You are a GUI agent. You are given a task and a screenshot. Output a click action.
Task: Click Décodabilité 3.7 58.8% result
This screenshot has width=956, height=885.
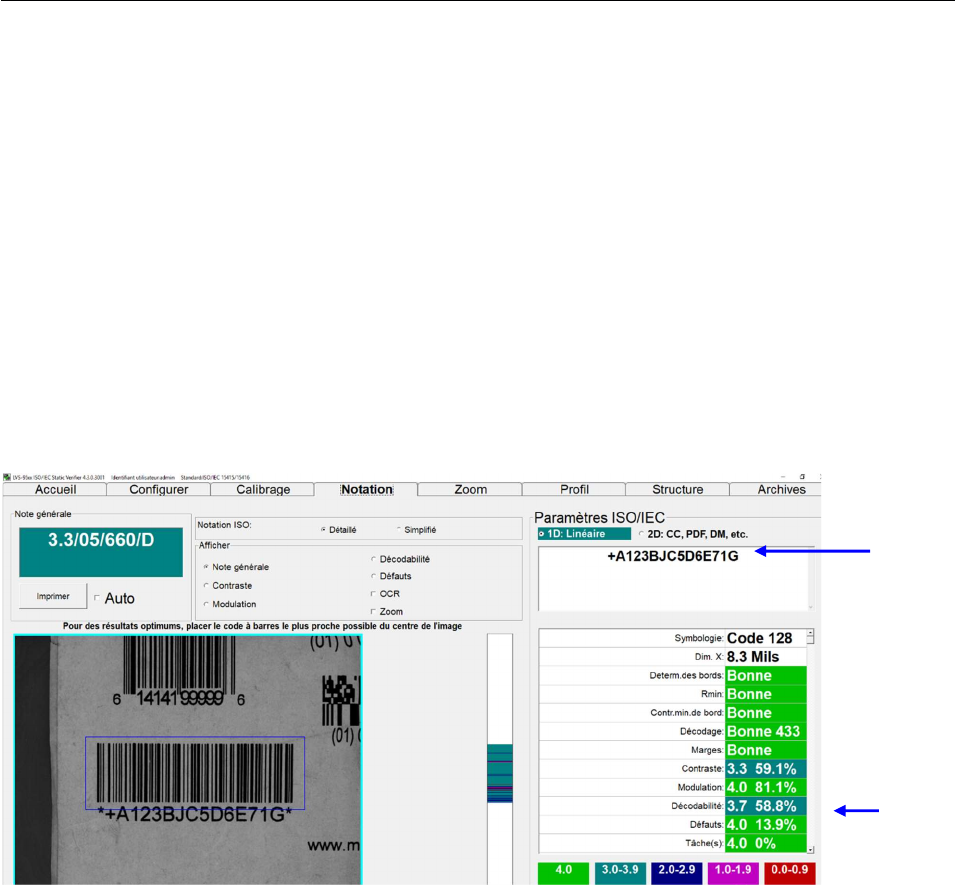pos(765,806)
